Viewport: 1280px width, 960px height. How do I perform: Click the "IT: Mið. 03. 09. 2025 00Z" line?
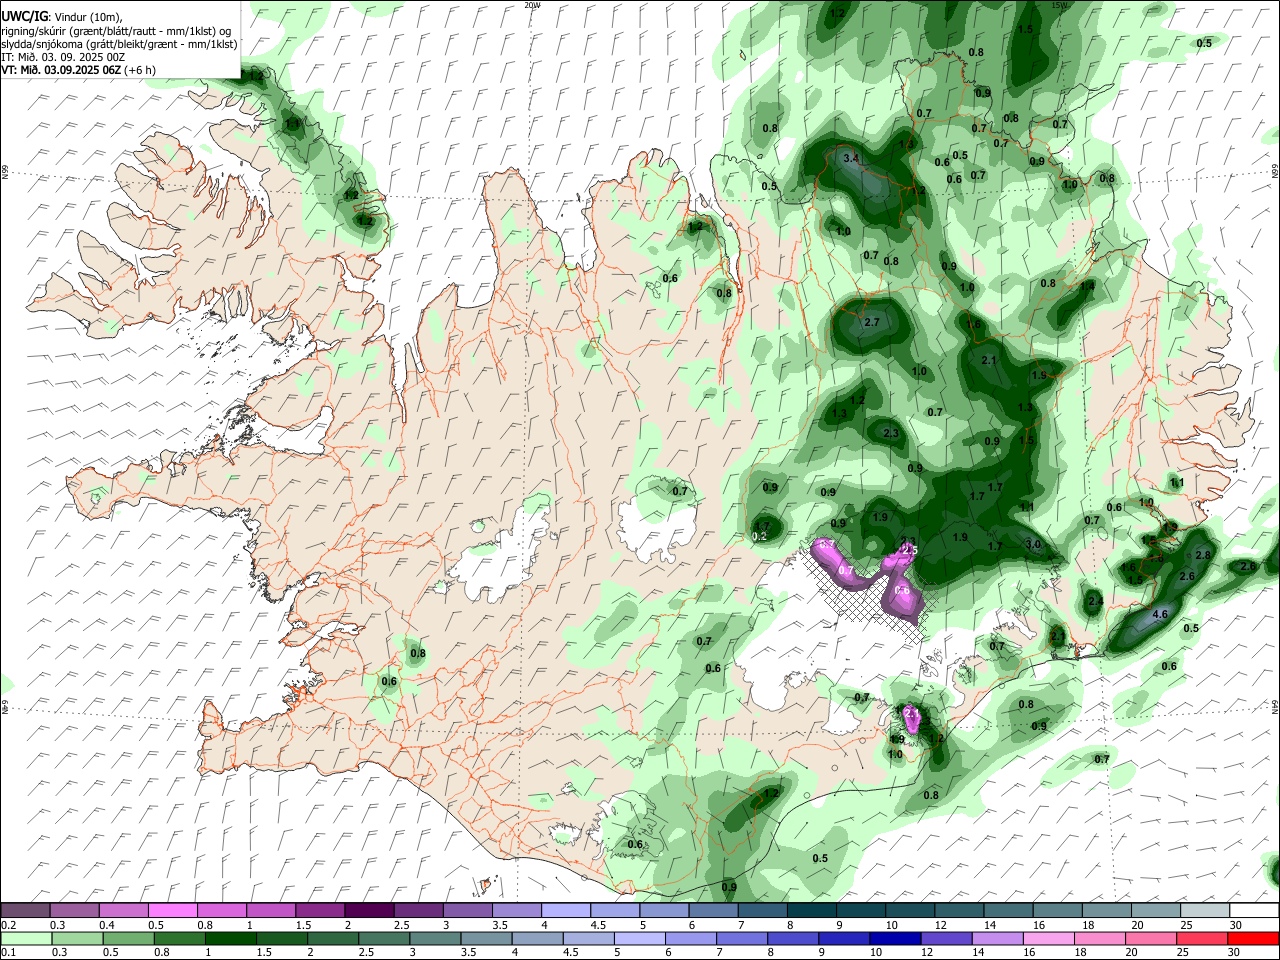pos(63,57)
